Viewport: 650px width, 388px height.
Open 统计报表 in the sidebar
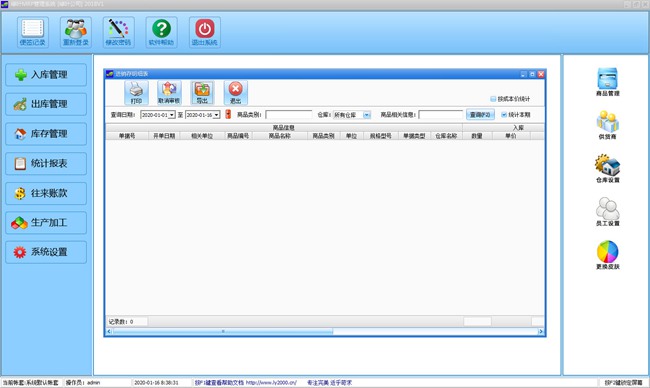(46, 163)
